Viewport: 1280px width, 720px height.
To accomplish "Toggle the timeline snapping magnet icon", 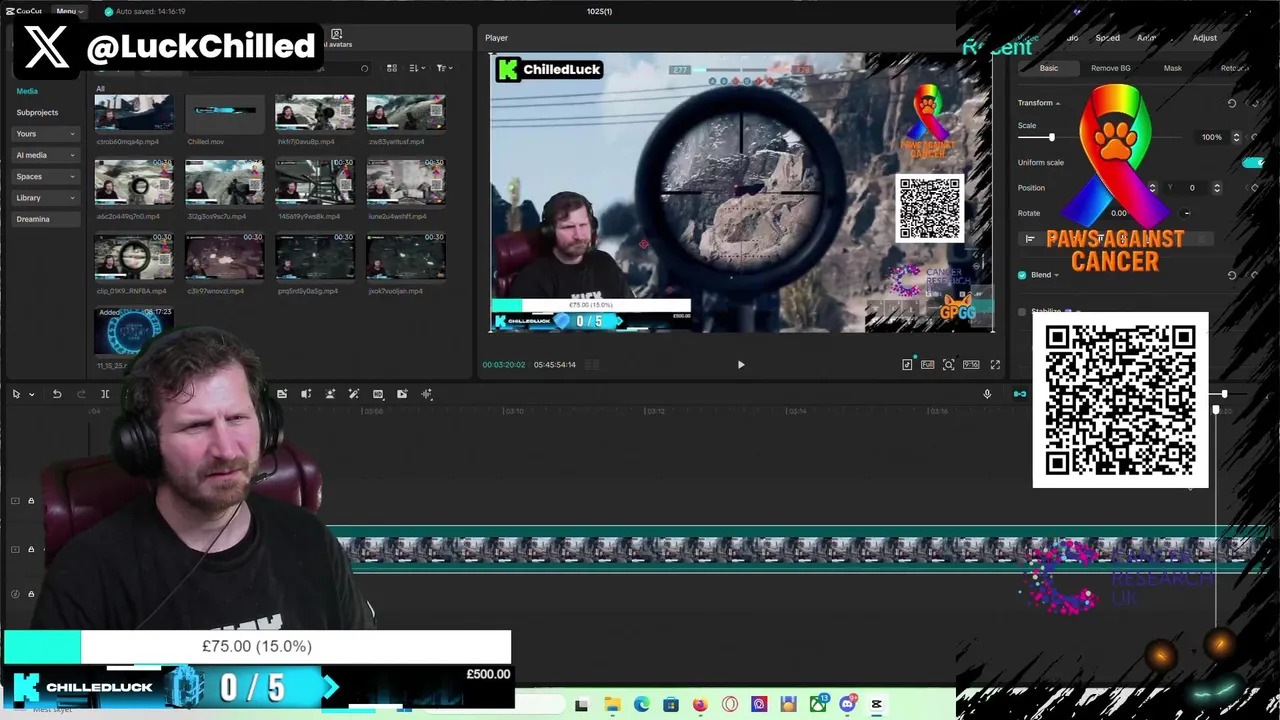I will coord(1019,394).
